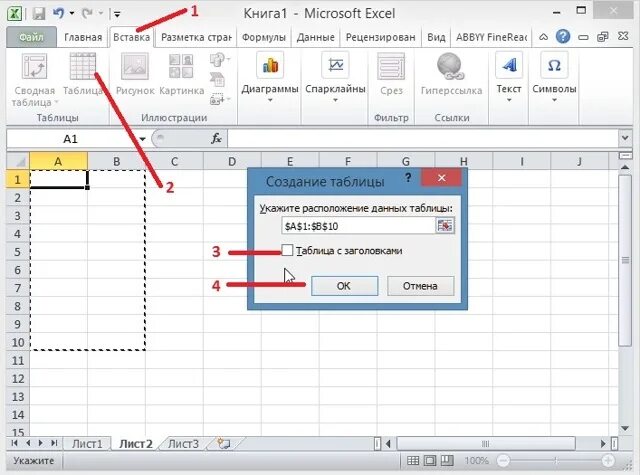
Task: Close the Создание таблицы dialog
Action: point(441,178)
